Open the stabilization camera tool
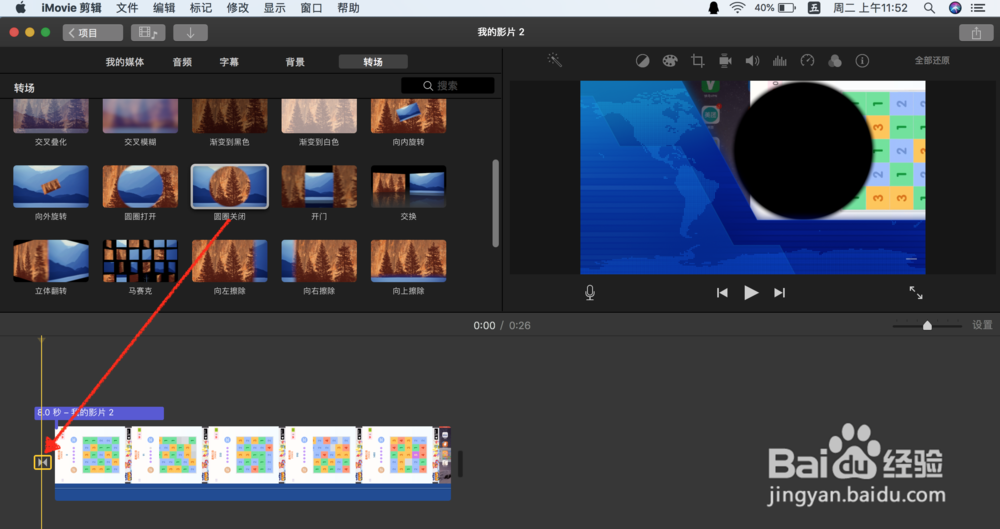Image resolution: width=1000 pixels, height=529 pixels. coord(725,61)
